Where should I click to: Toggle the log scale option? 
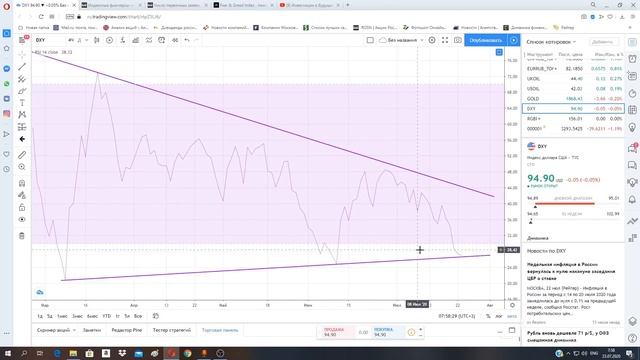(499, 316)
